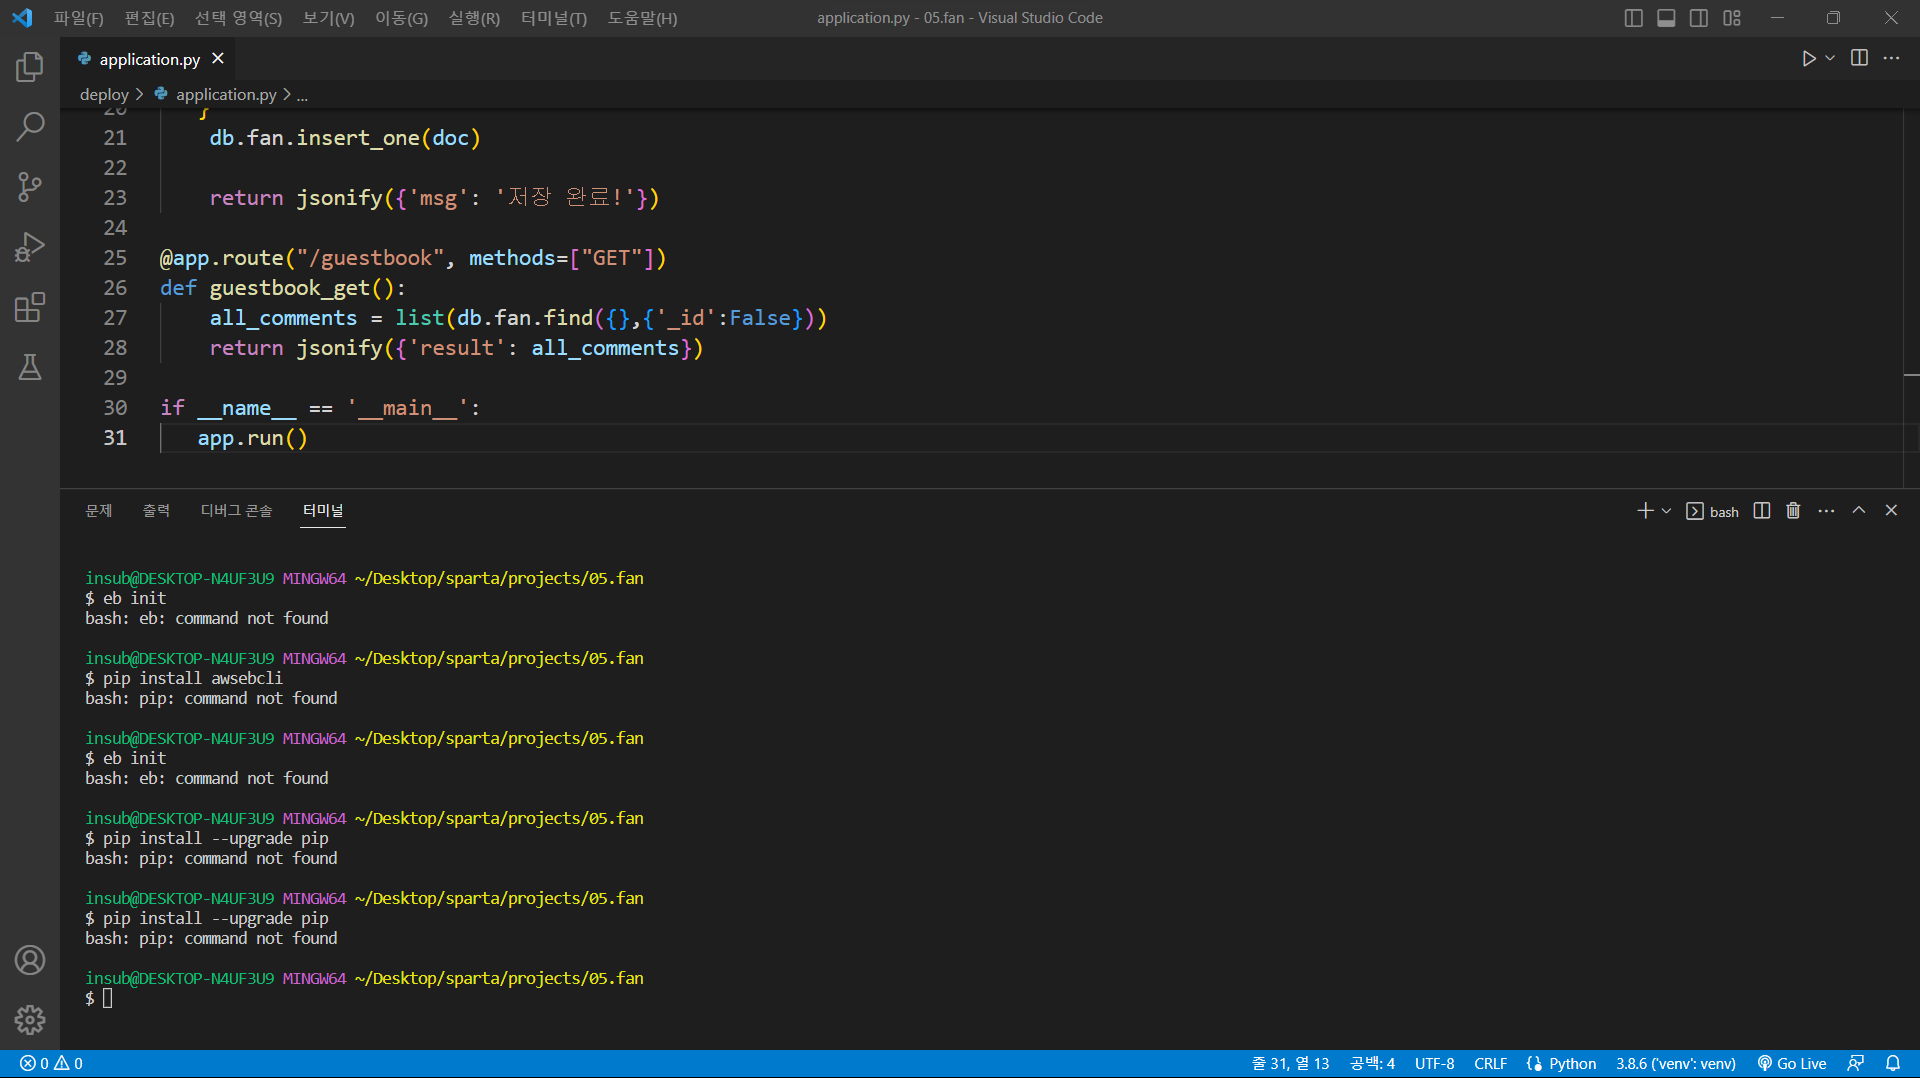Toggle the bottom panel layout button
Image resolution: width=1920 pixels, height=1078 pixels.
click(x=1666, y=18)
